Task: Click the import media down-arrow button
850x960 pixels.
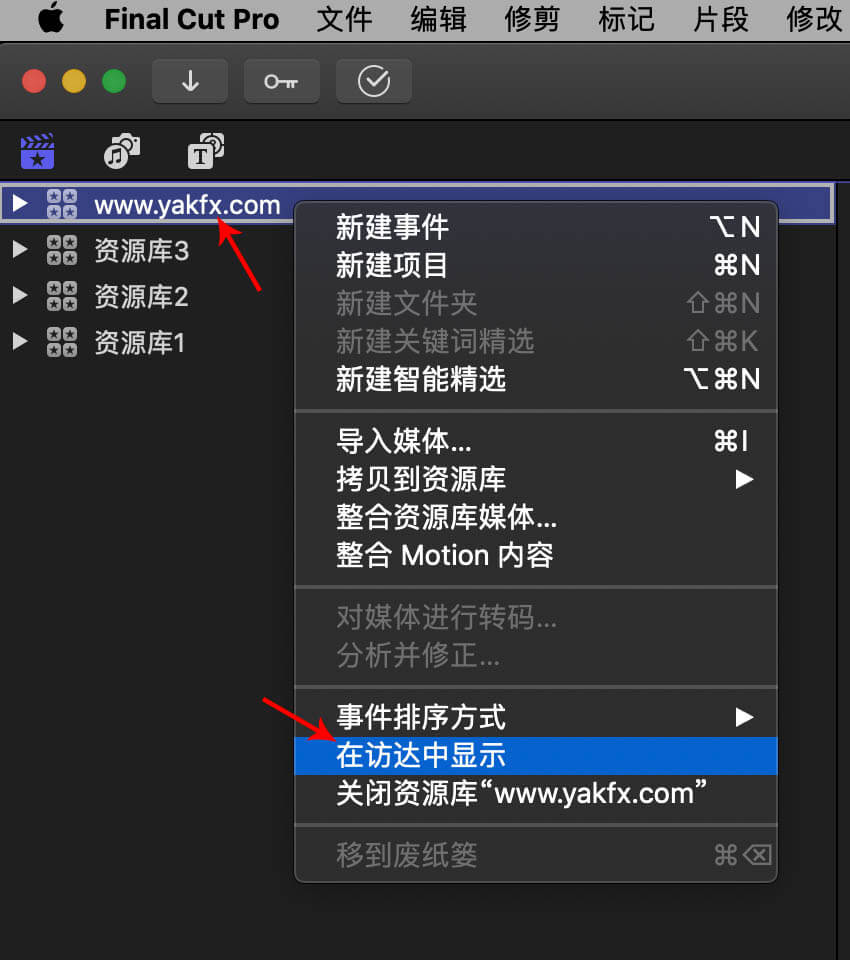Action: [x=190, y=81]
